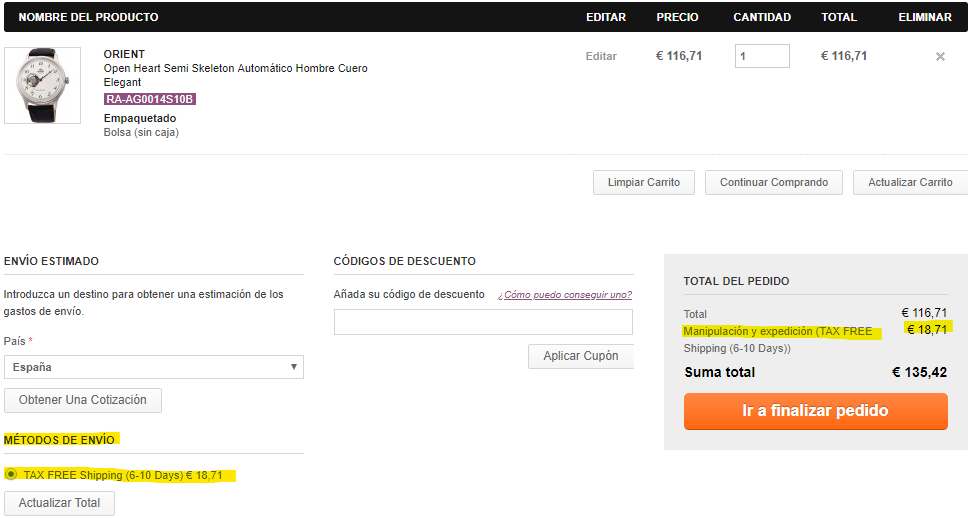The image size is (969, 518).
Task: Click the Limpiar Carrito button
Action: [643, 182]
